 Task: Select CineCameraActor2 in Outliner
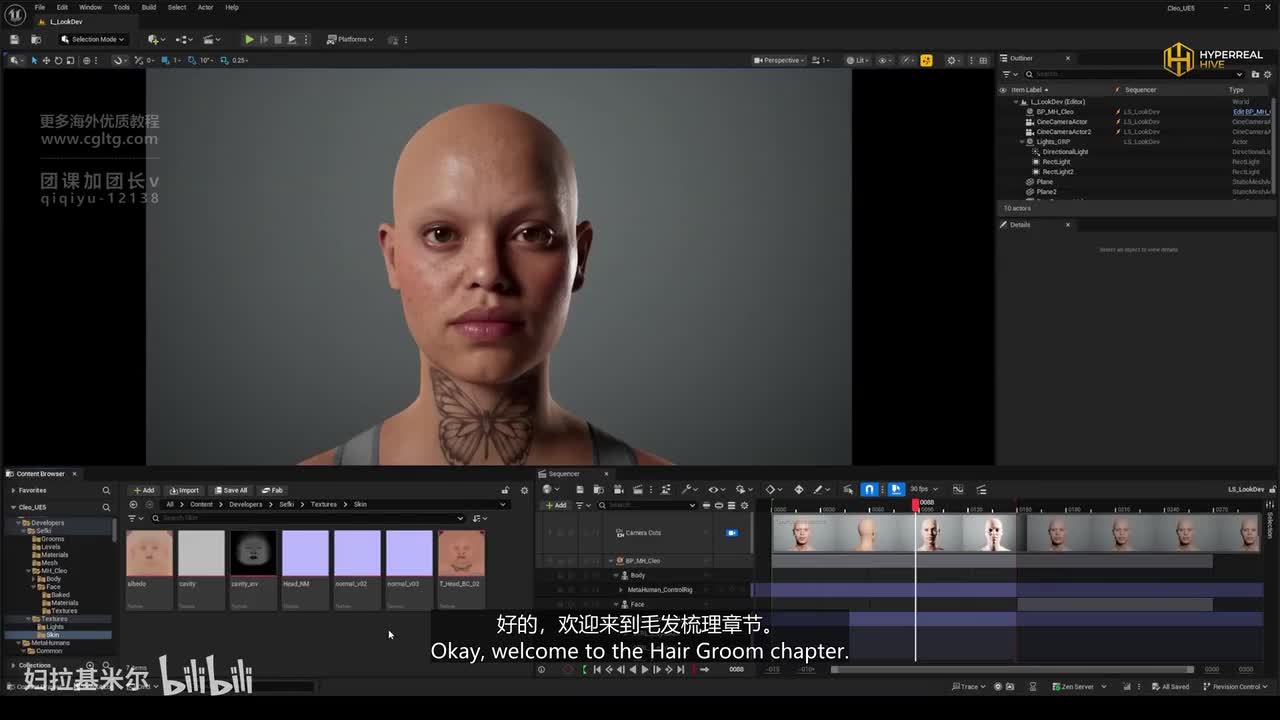pos(1064,132)
